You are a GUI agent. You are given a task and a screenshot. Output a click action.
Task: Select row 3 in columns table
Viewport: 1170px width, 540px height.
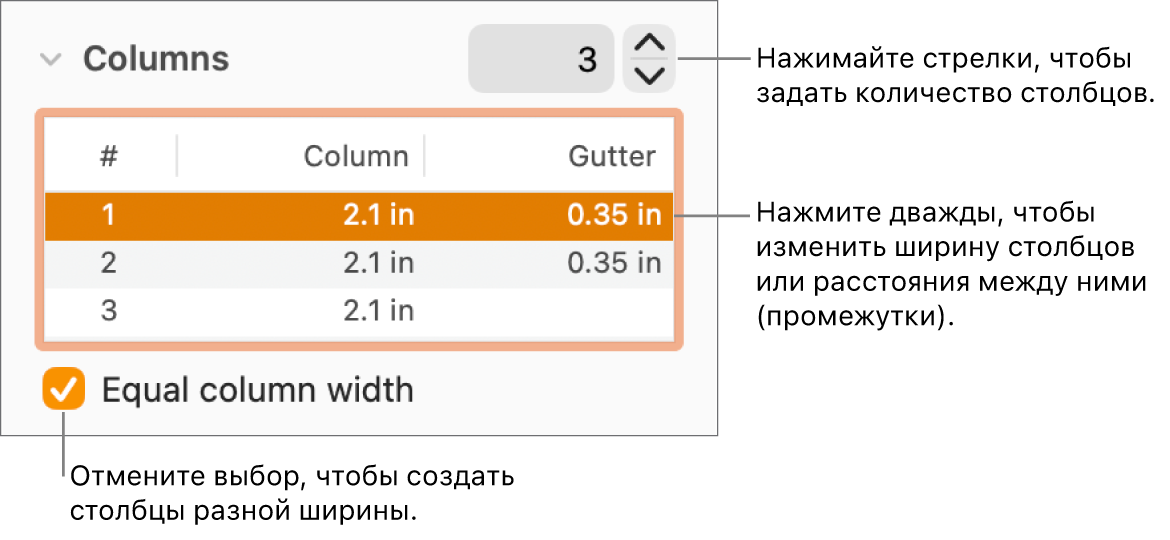(109, 311)
